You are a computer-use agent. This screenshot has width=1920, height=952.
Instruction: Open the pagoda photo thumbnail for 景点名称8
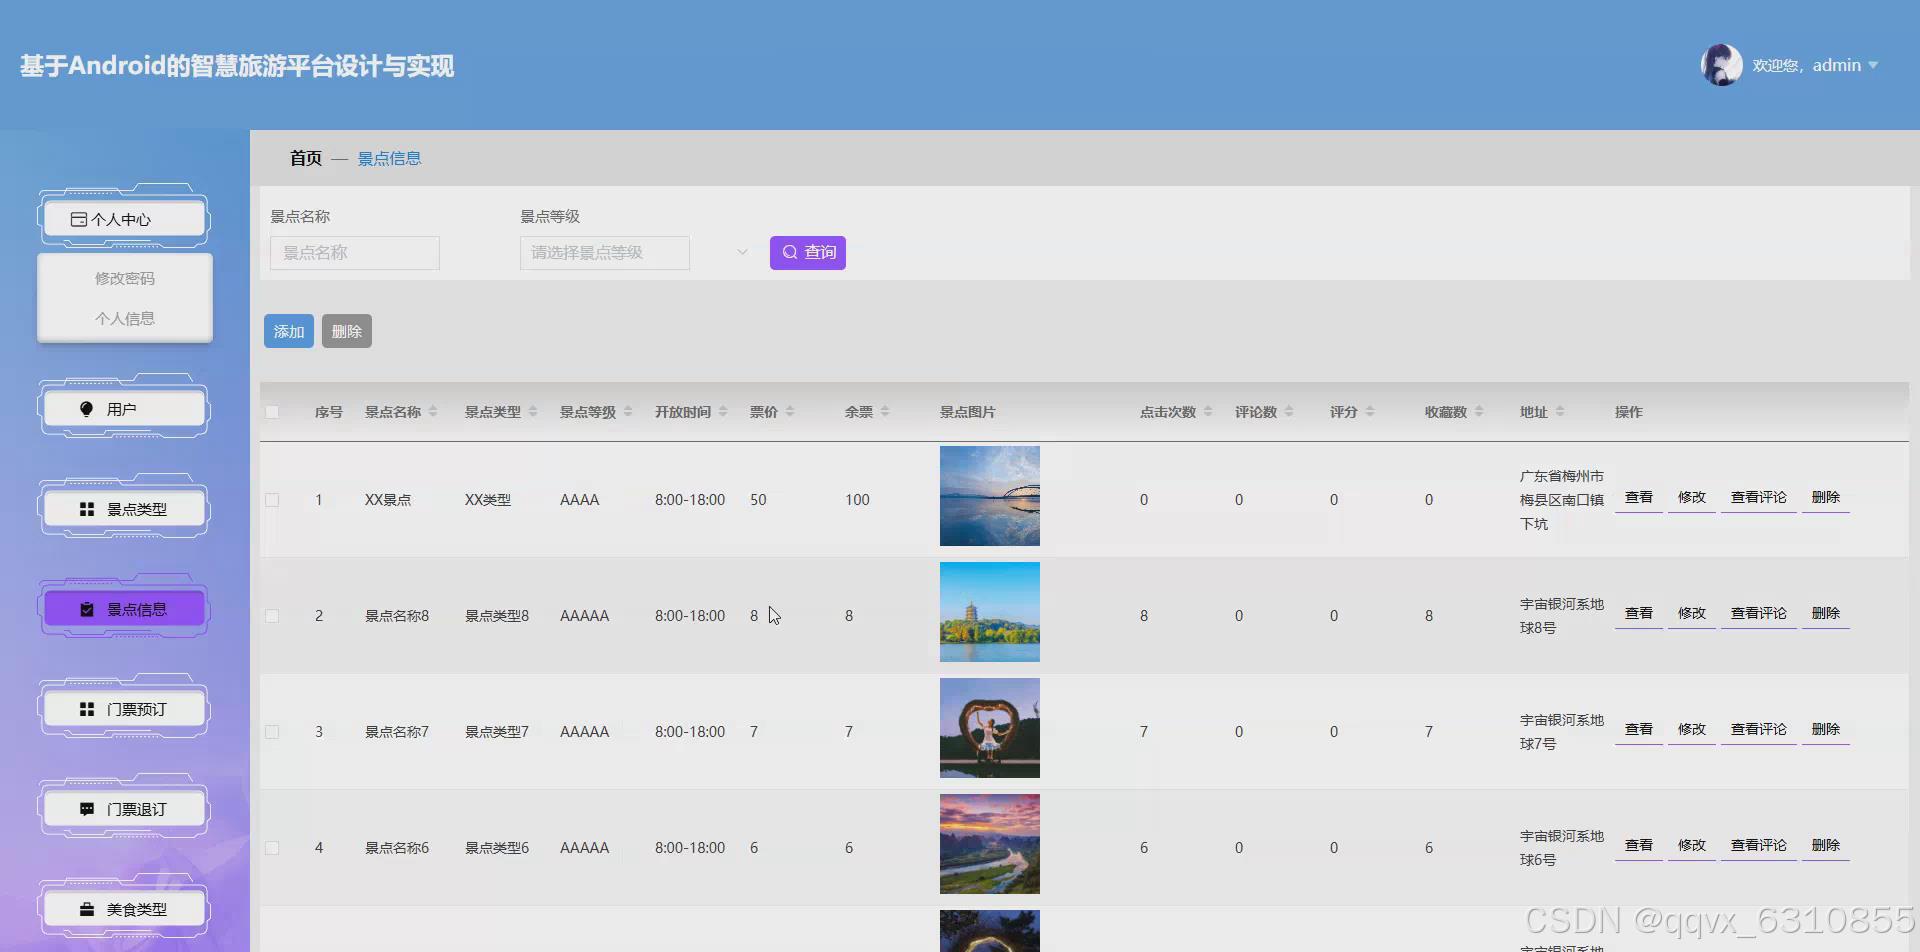[x=990, y=612]
